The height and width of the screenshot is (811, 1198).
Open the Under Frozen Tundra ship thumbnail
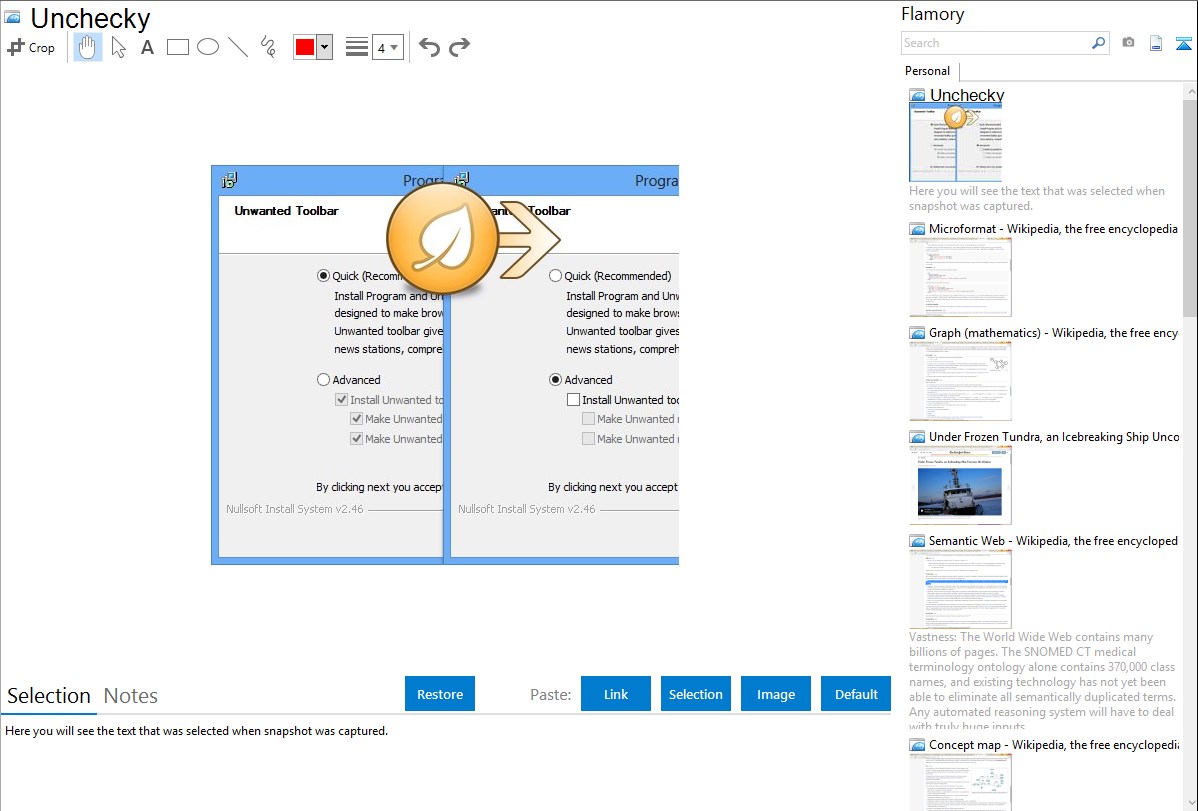[x=960, y=485]
